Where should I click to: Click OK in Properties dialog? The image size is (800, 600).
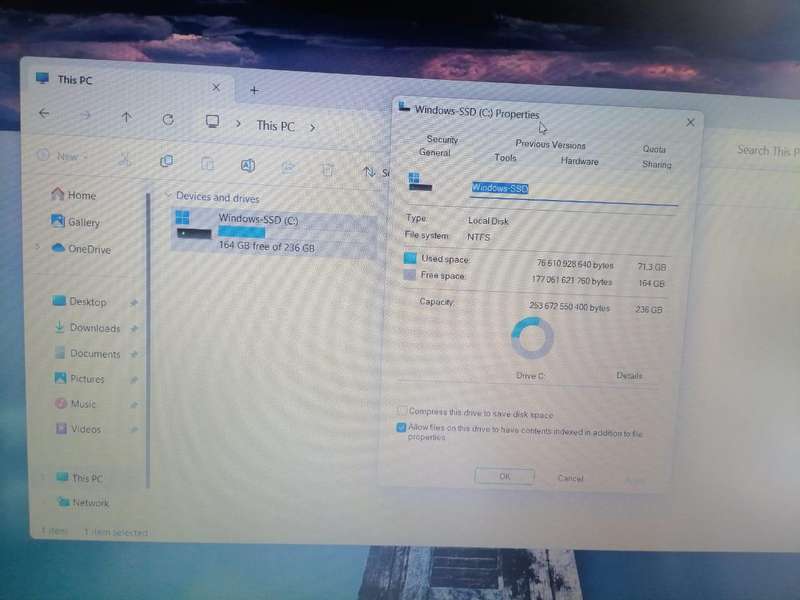tap(505, 476)
